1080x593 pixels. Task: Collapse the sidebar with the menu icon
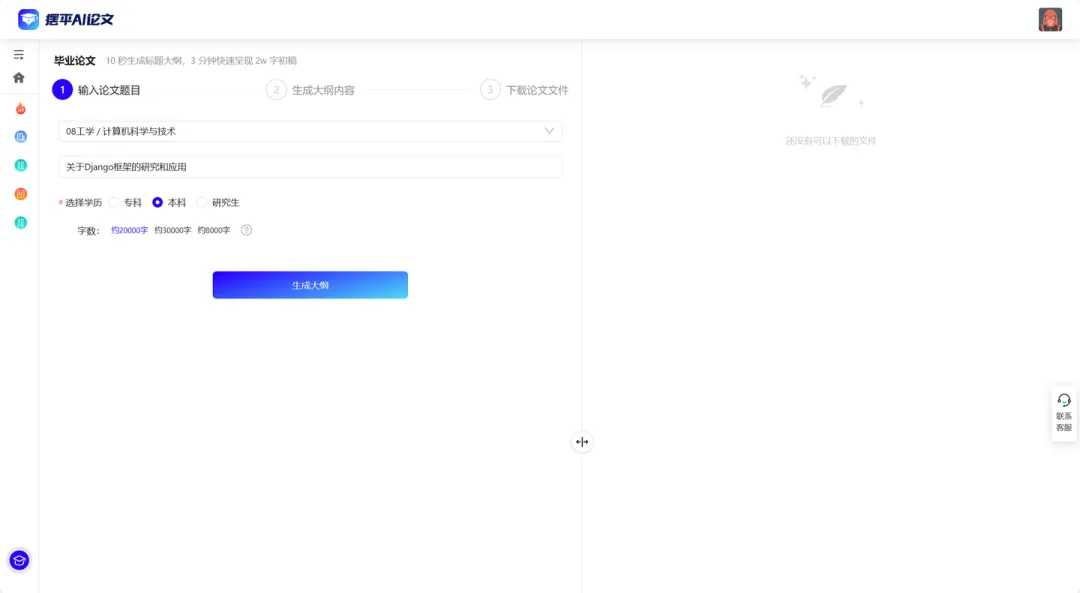18,54
